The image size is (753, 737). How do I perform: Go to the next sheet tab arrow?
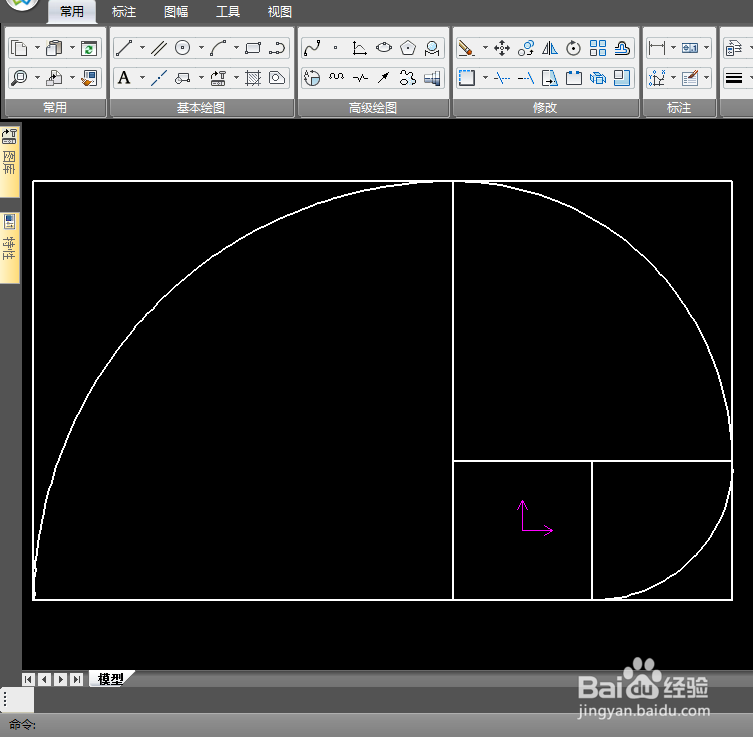coord(61,679)
